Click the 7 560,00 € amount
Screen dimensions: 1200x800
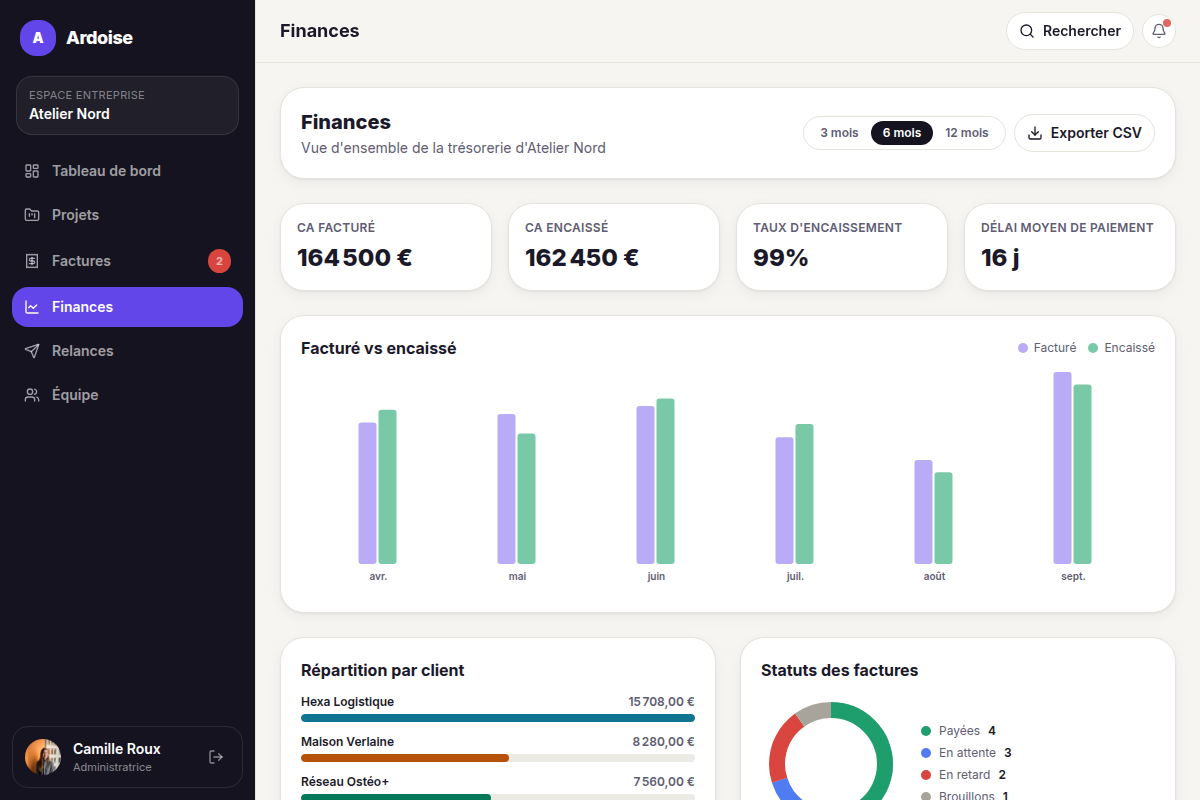click(664, 782)
